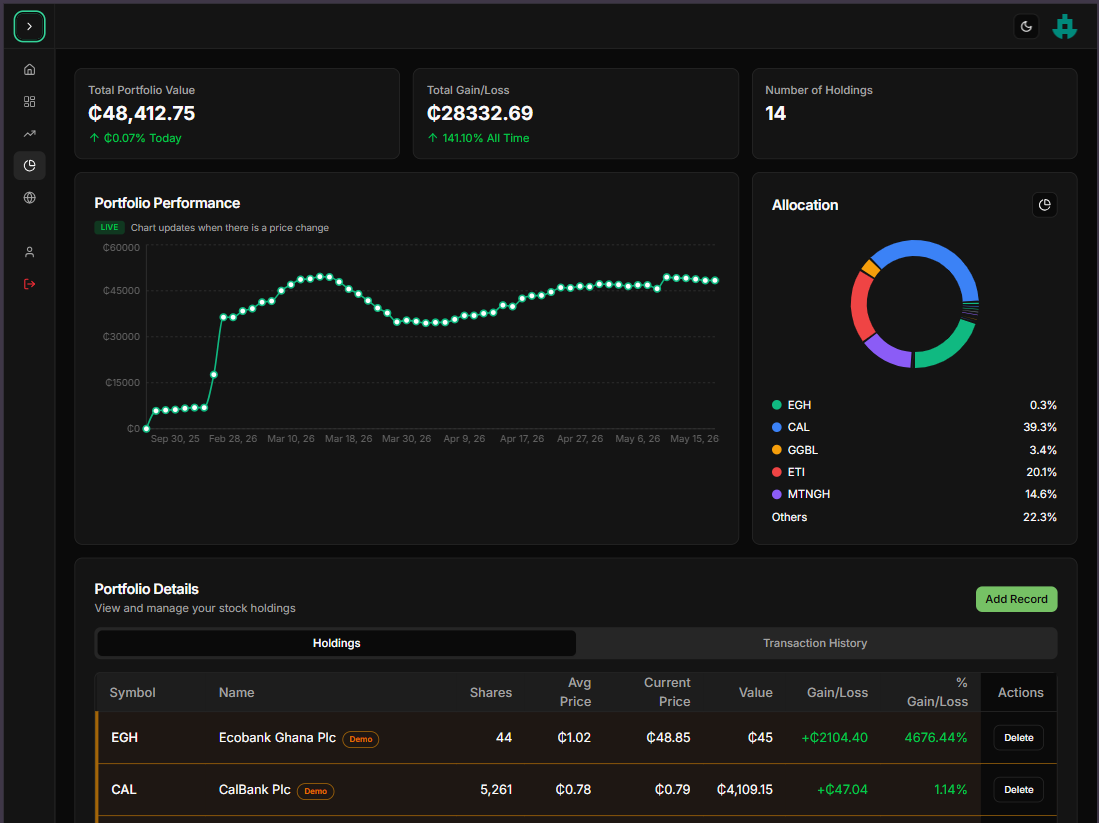This screenshot has width=1099, height=823.
Task: Click the Allocation heading
Action: coord(805,205)
